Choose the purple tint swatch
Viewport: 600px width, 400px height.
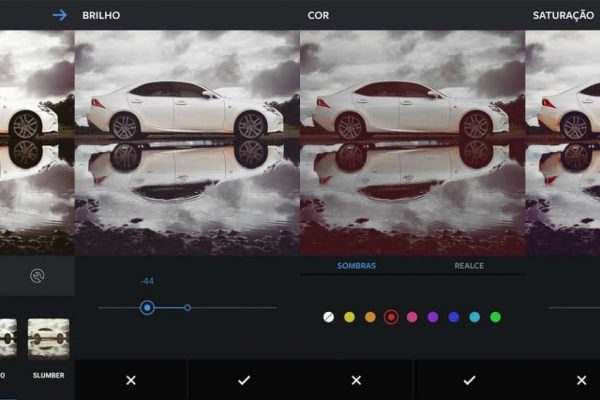(x=433, y=317)
